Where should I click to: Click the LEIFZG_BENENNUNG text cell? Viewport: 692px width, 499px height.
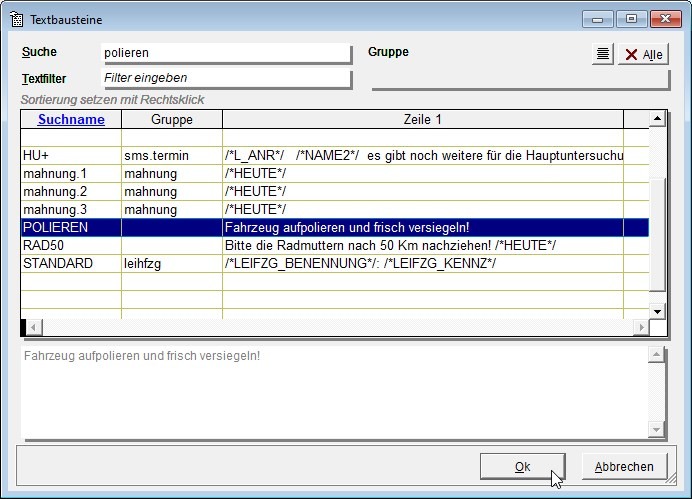pos(423,263)
